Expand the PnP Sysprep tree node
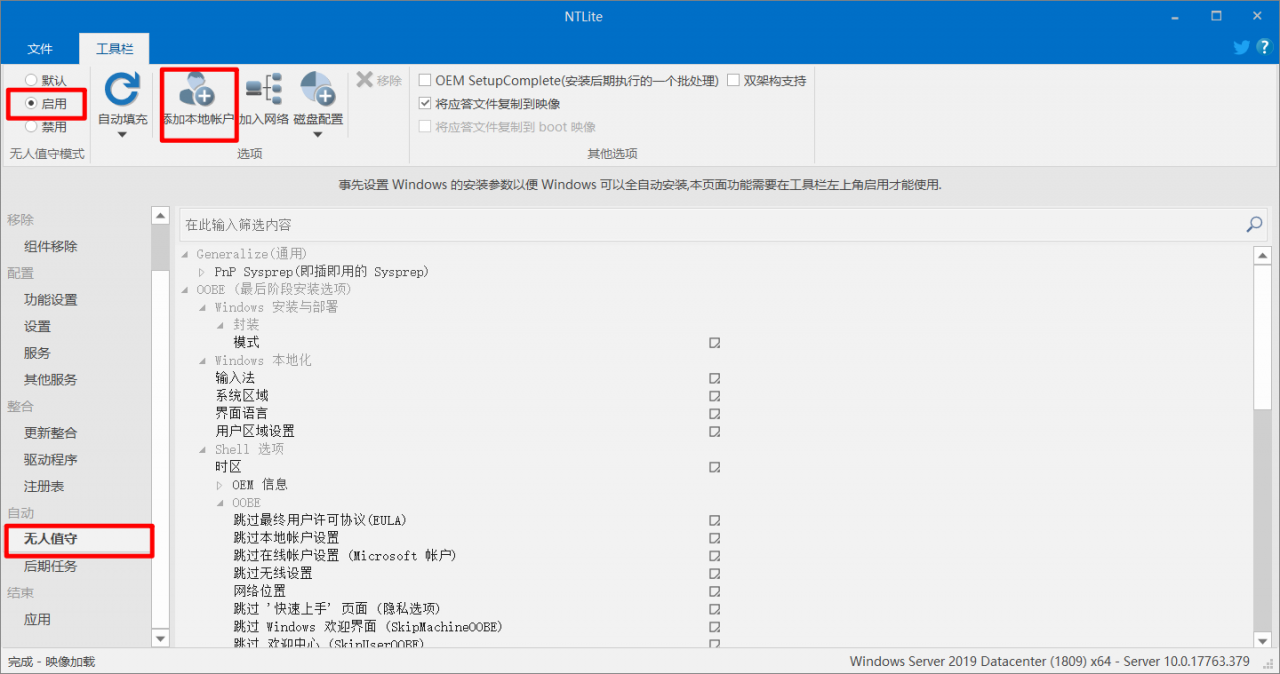 [202, 272]
